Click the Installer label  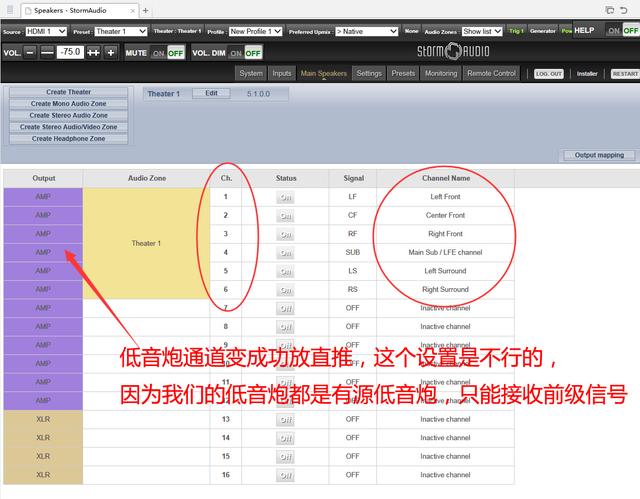(x=587, y=74)
